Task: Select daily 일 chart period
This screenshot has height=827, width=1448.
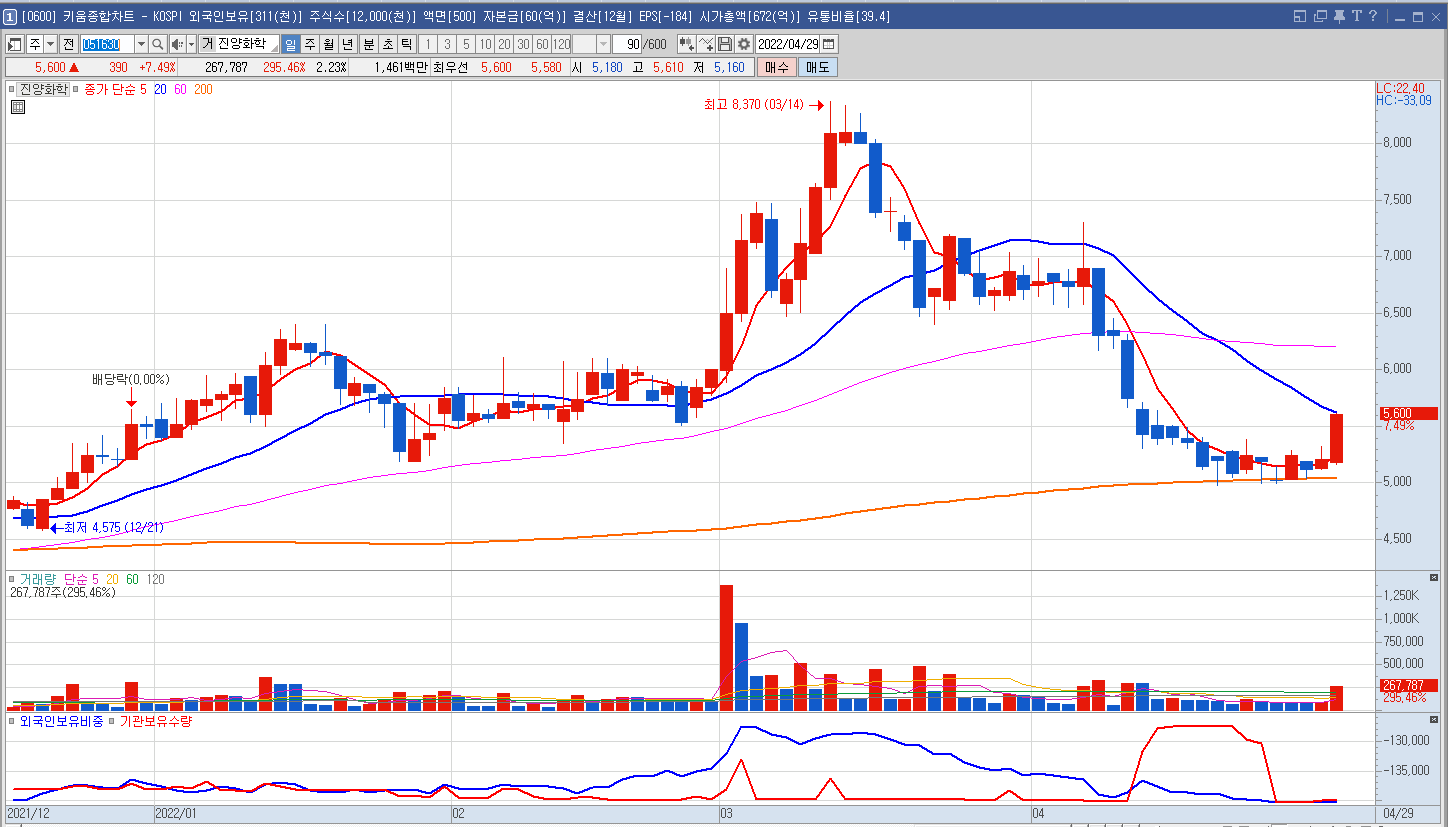Action: click(x=290, y=44)
